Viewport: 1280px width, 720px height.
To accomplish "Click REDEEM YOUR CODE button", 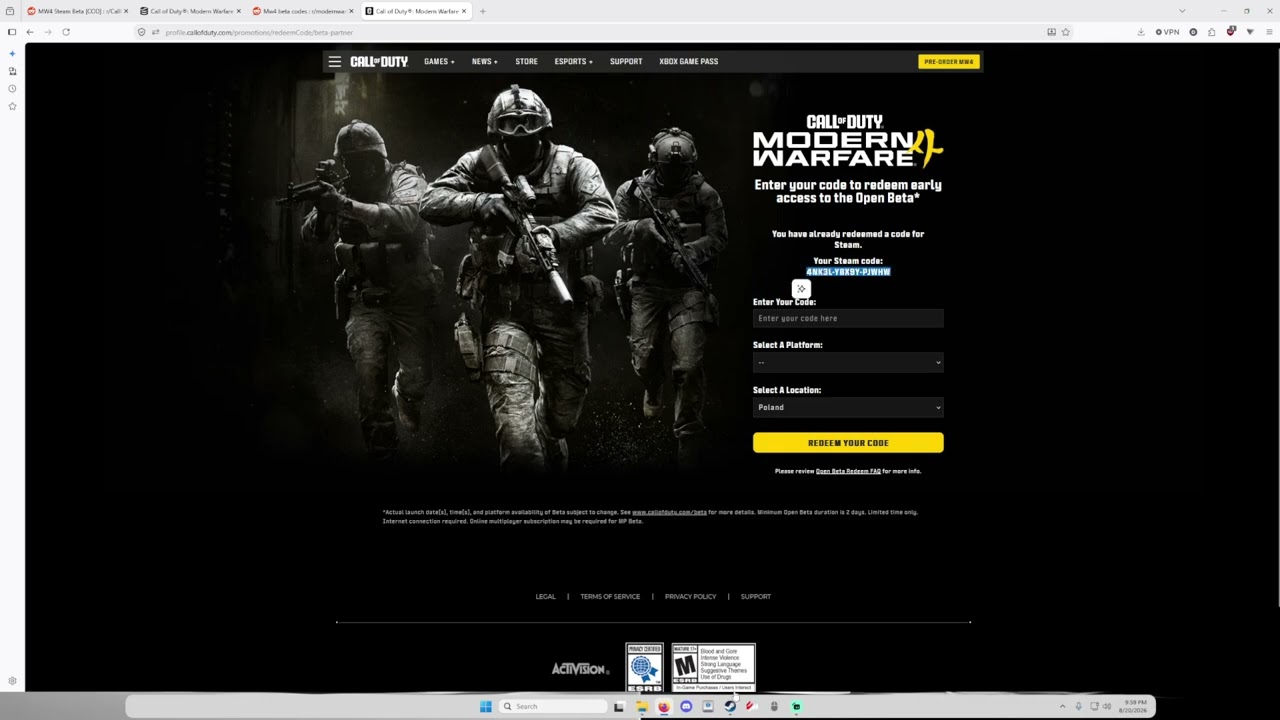I will pyautogui.click(x=848, y=443).
